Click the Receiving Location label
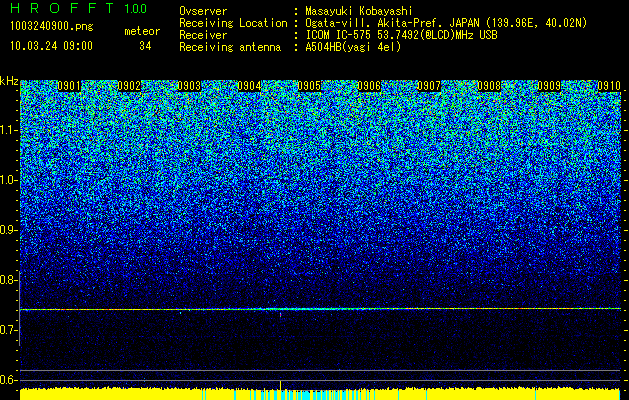Viewport: 629px width, 400px height. tap(233, 23)
